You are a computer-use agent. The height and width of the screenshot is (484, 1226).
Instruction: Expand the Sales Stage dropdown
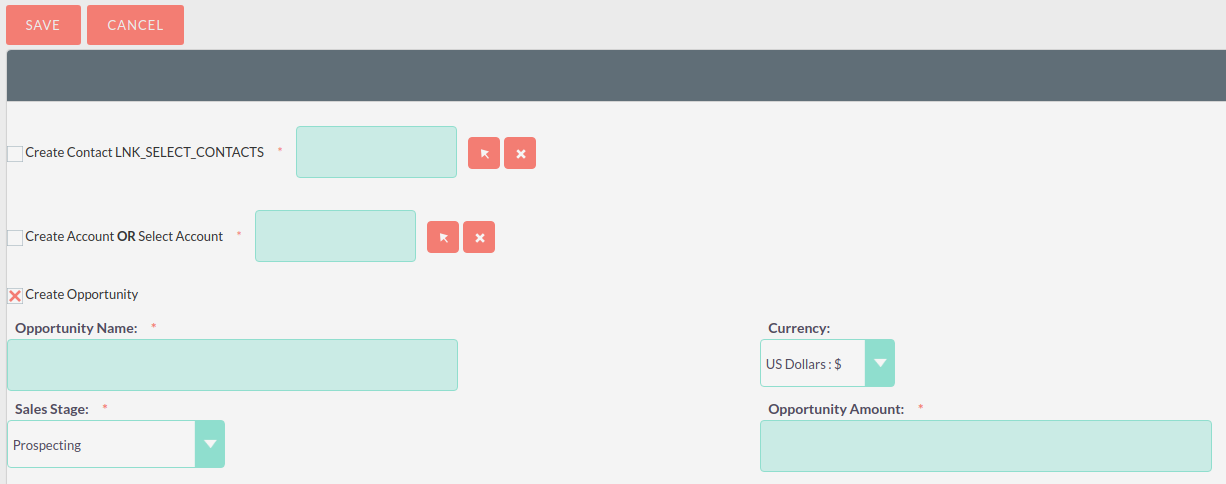click(x=102, y=445)
